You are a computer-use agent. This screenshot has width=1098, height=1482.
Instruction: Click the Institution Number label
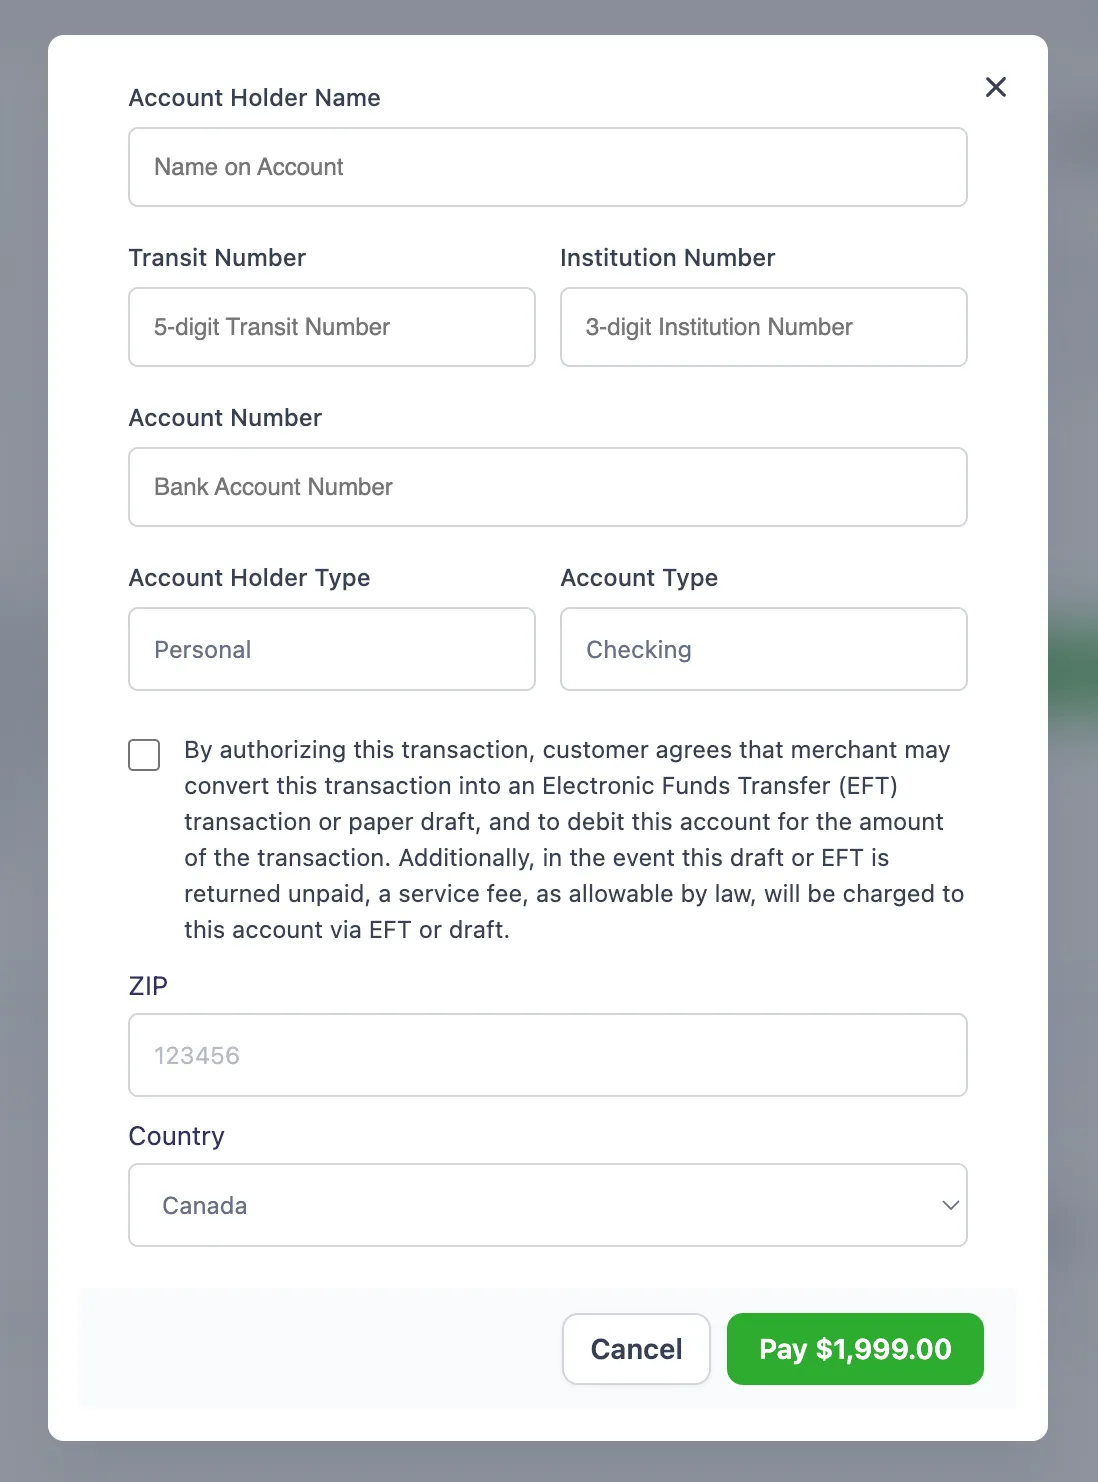point(667,257)
